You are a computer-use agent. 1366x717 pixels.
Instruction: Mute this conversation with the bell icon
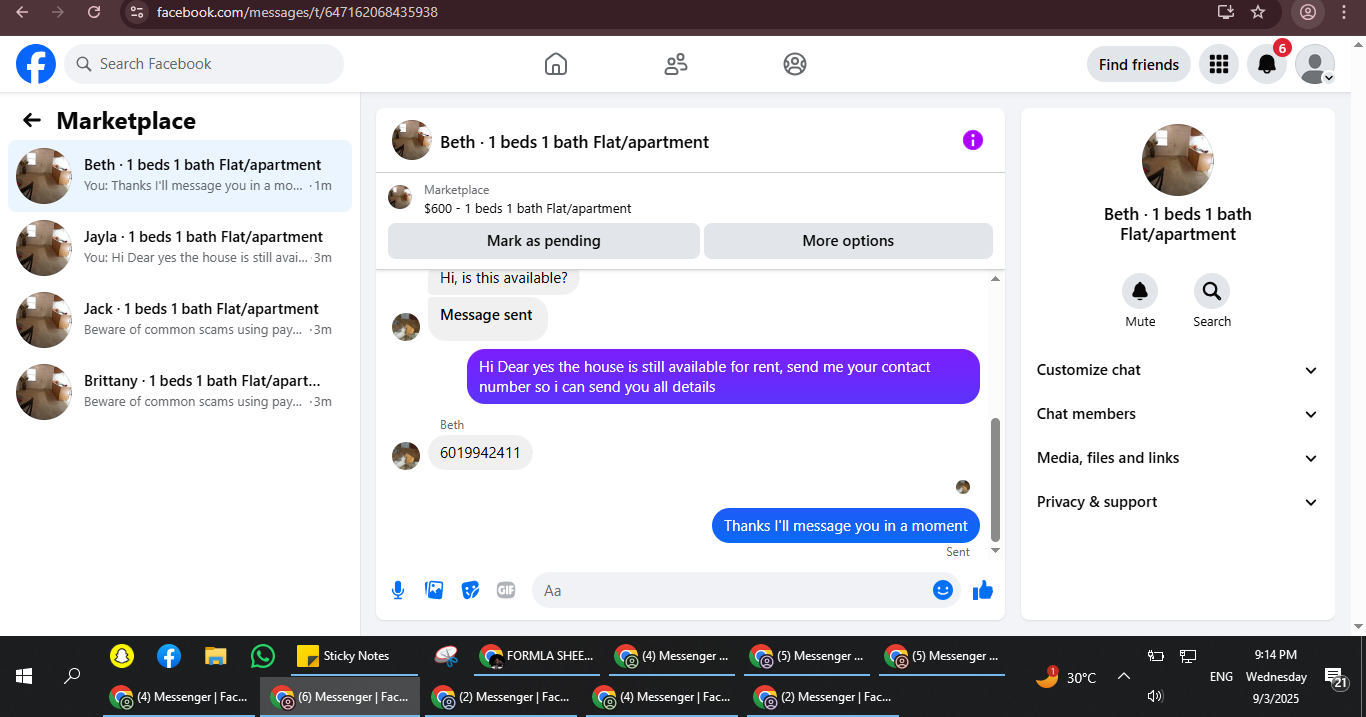1140,291
